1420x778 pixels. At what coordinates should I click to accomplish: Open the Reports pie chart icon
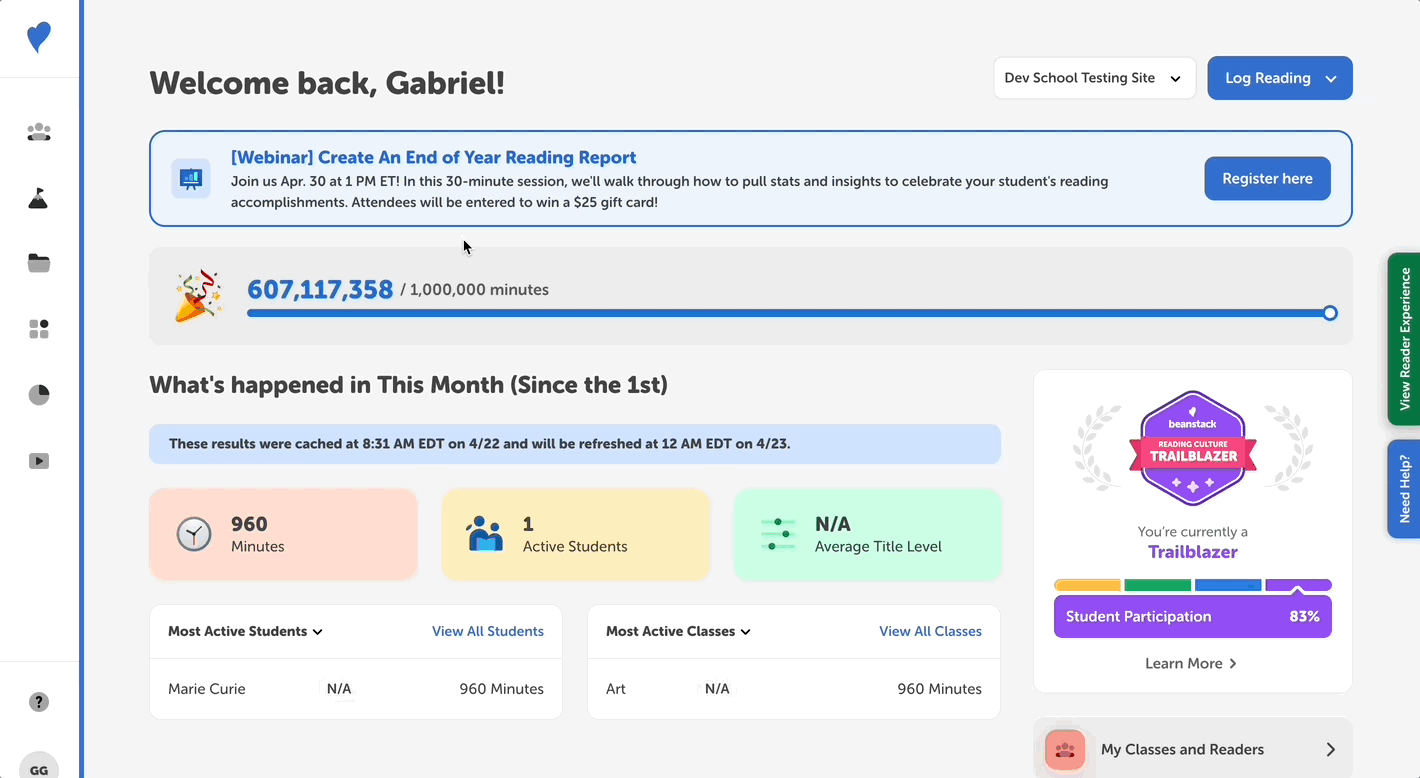38,394
